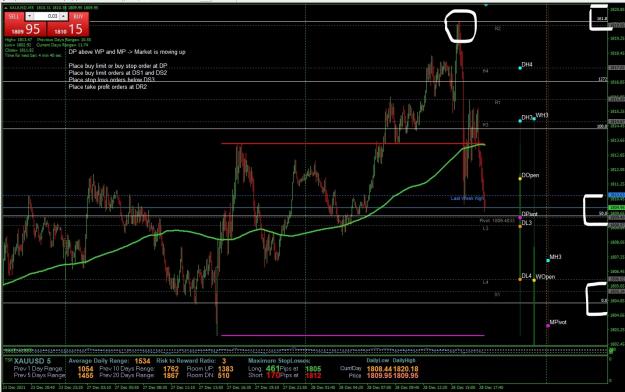Click Prev 20 Days Range value 1867
Screen dimensions: 625x392
point(171,375)
